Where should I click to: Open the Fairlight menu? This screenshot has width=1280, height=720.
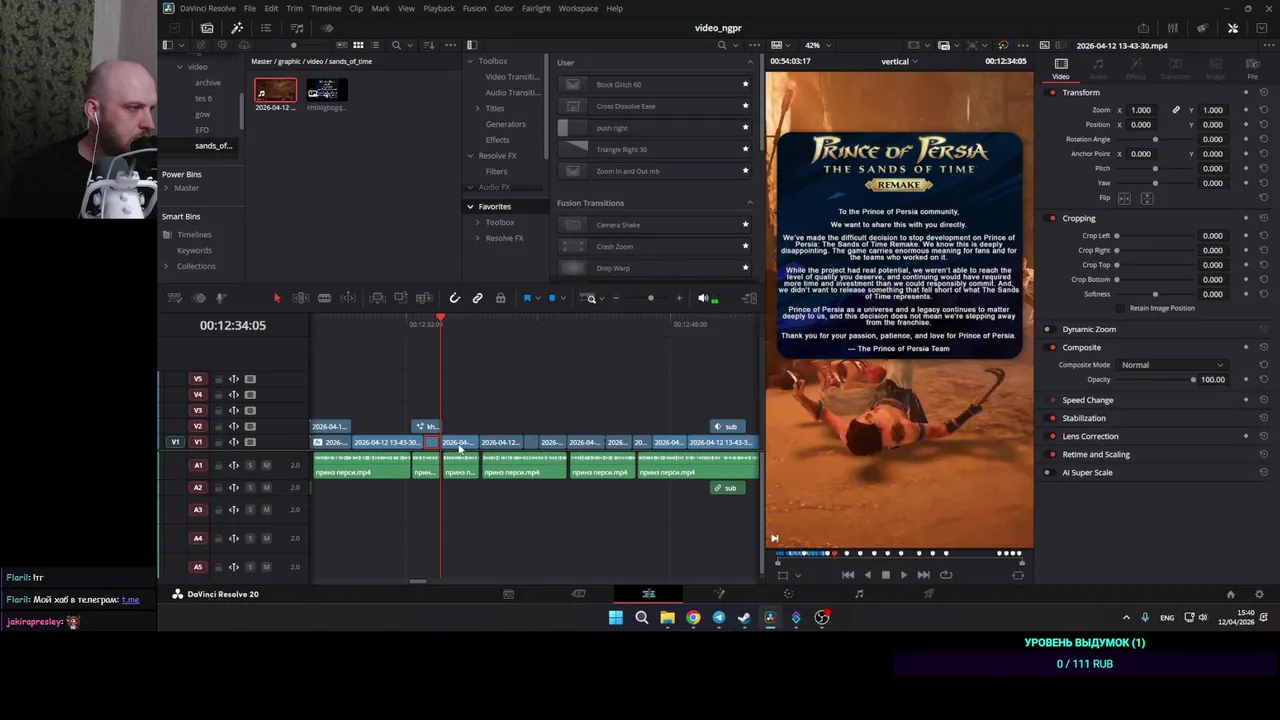coord(536,8)
